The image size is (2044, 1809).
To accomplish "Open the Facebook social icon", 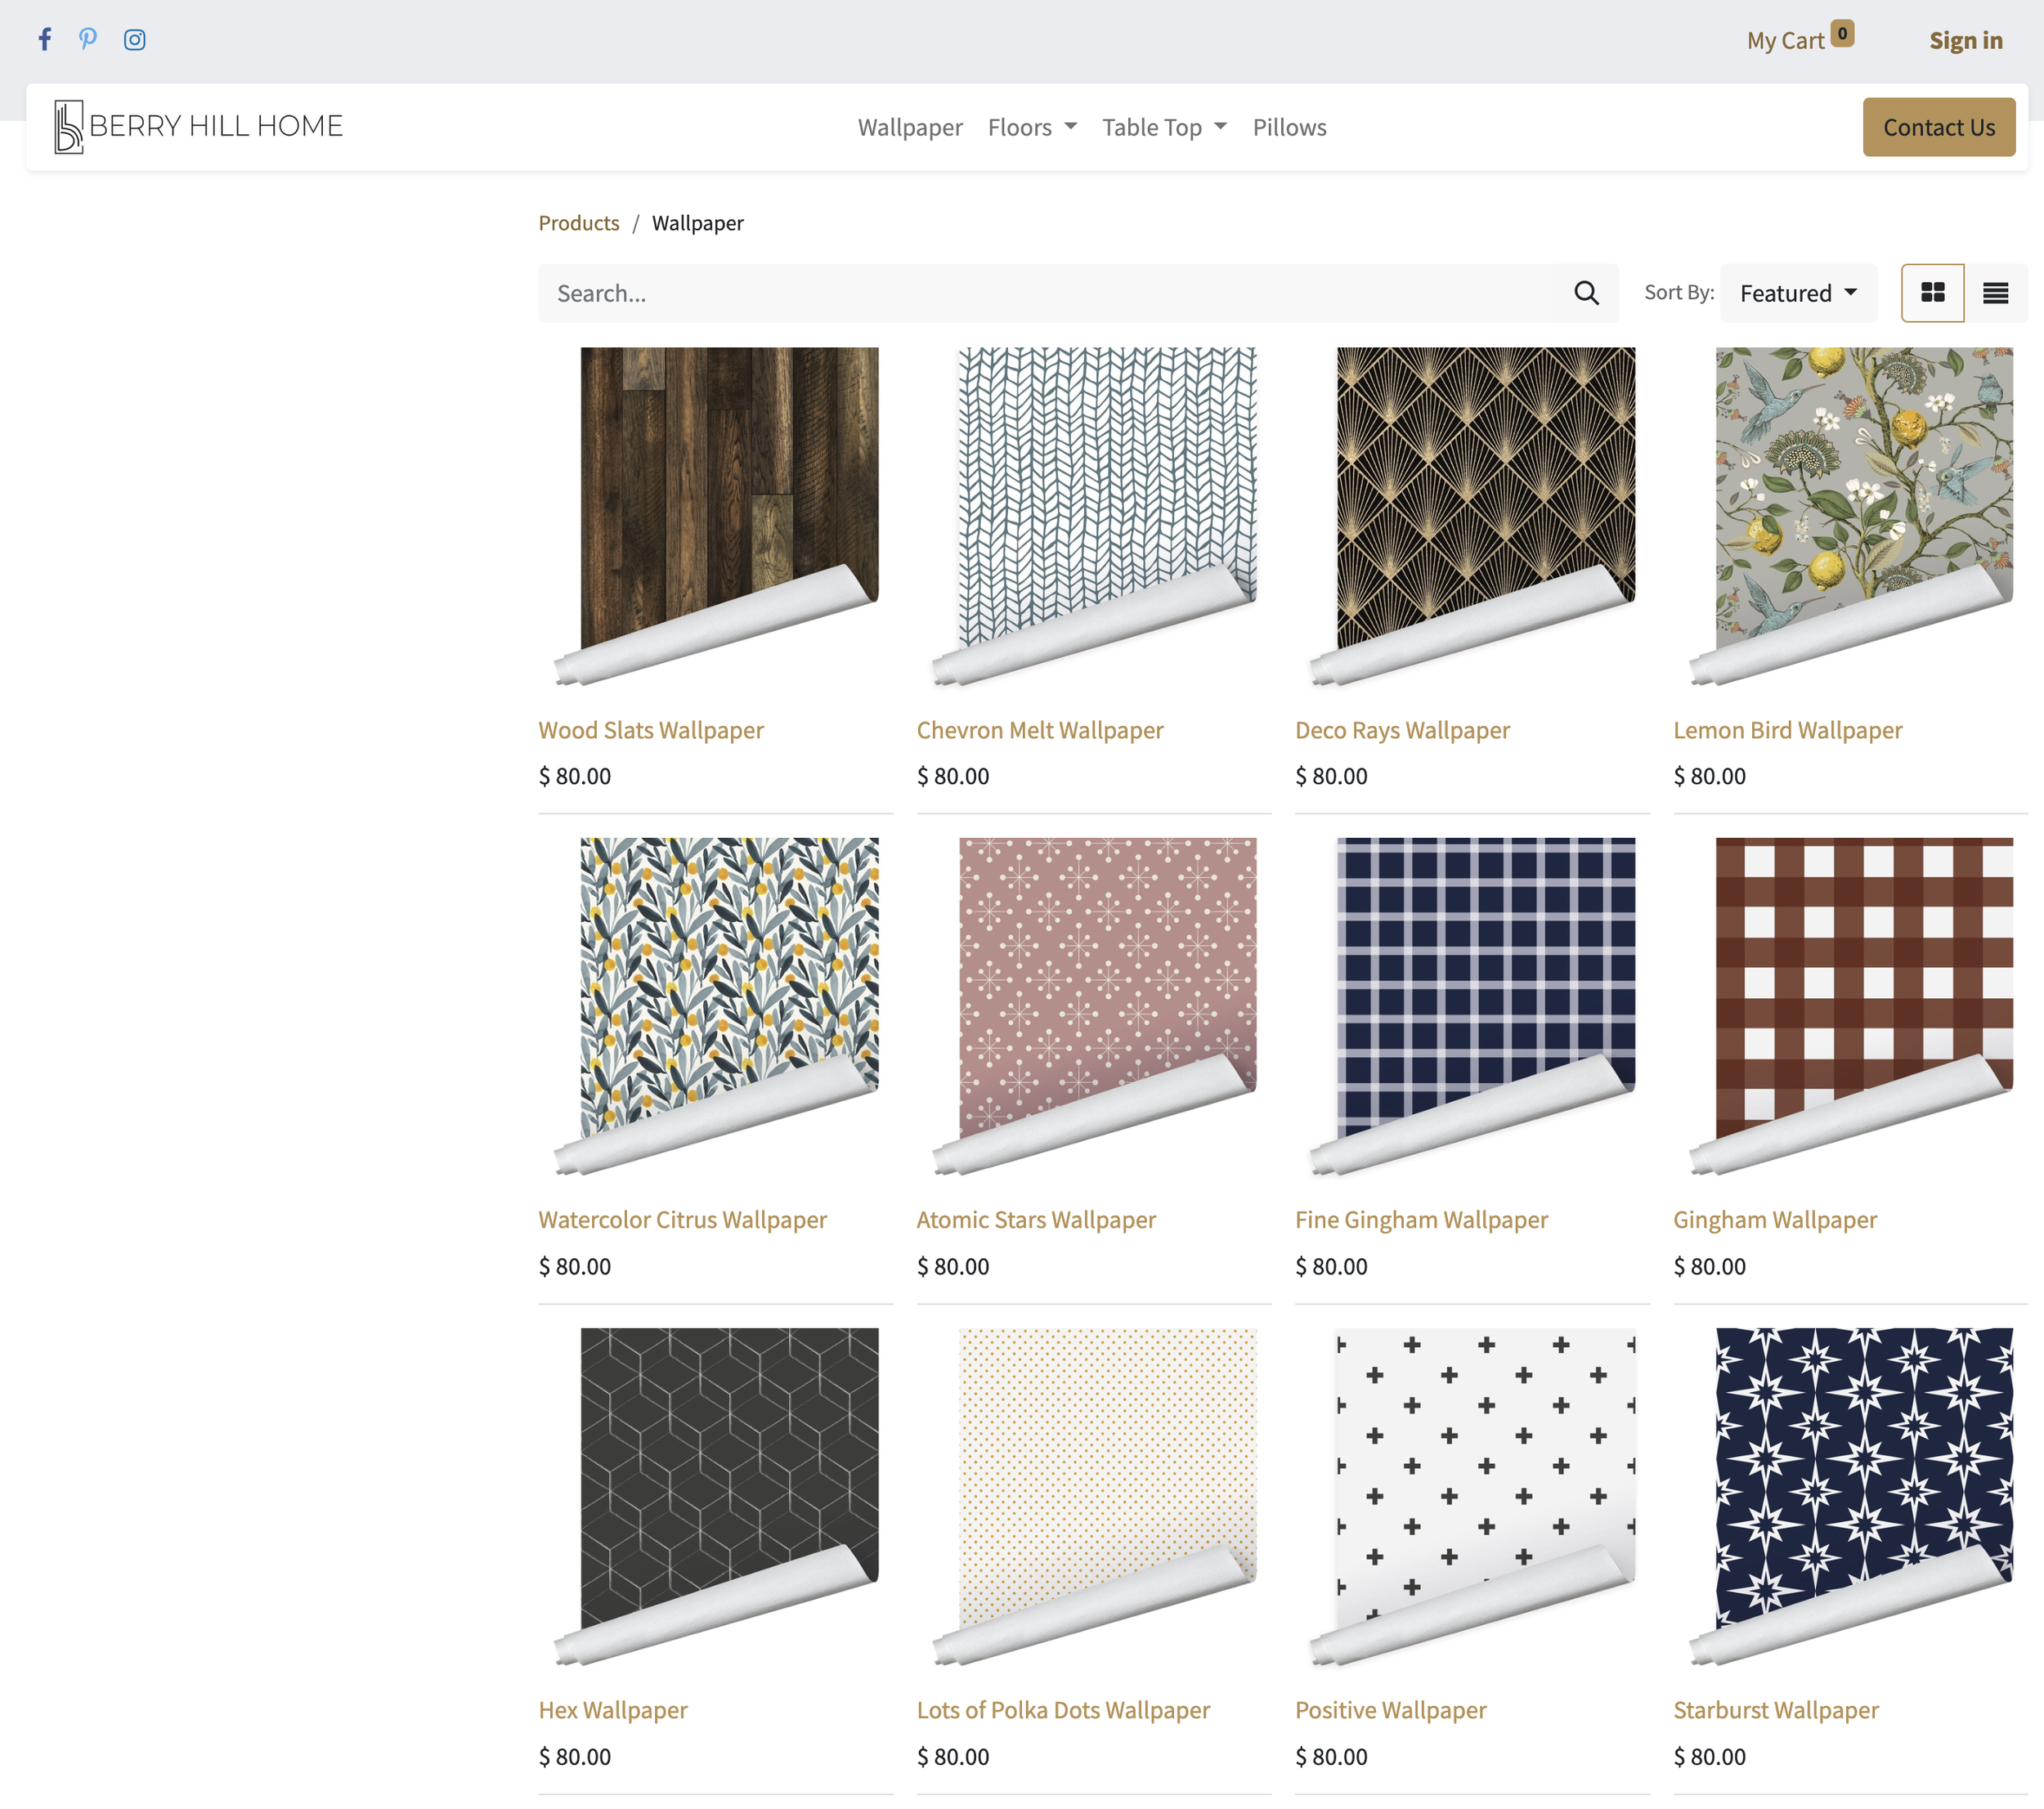I will pyautogui.click(x=45, y=39).
